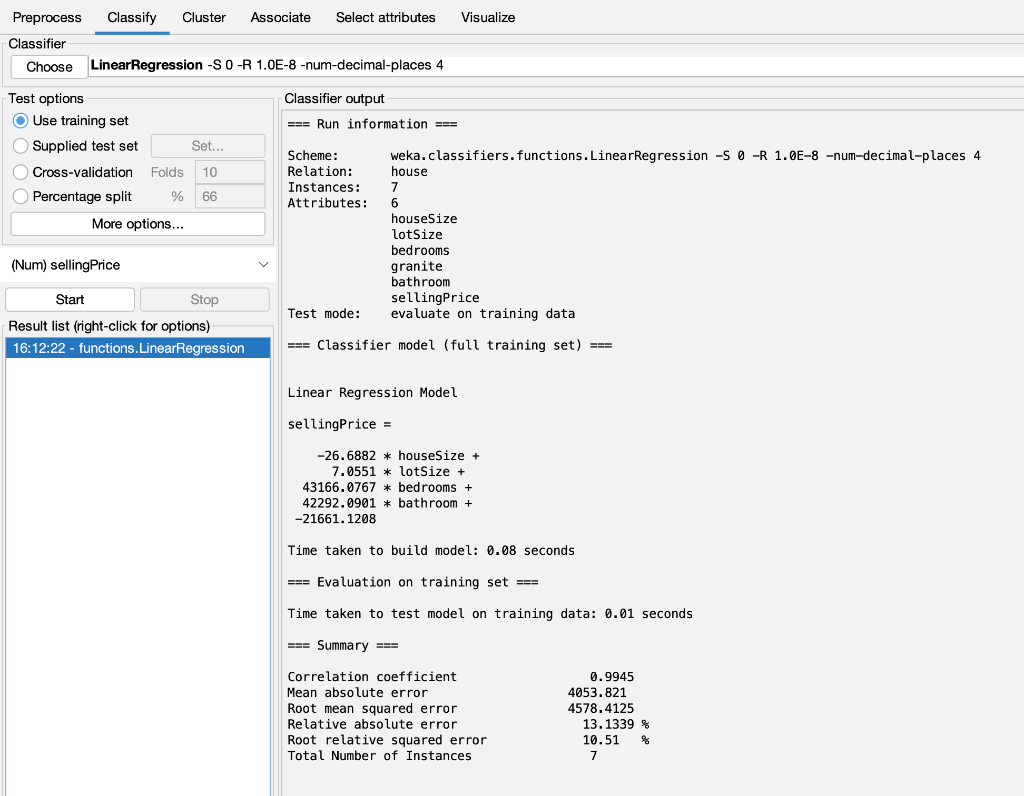This screenshot has height=796, width=1024.
Task: Click the Choose button to pick a classifier
Action: 49,66
